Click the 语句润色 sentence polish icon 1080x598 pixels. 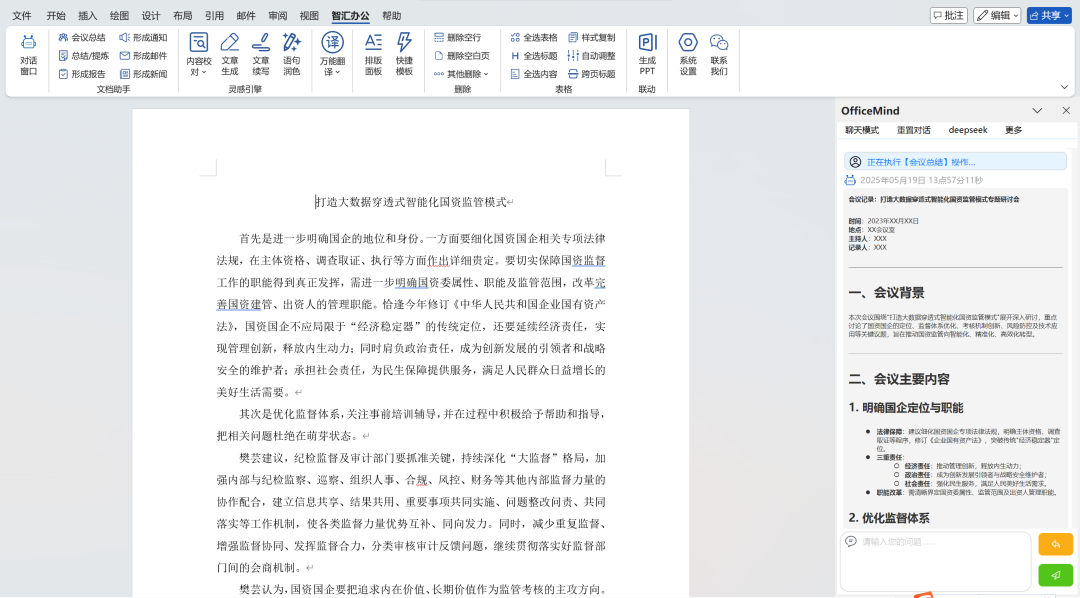tap(292, 53)
